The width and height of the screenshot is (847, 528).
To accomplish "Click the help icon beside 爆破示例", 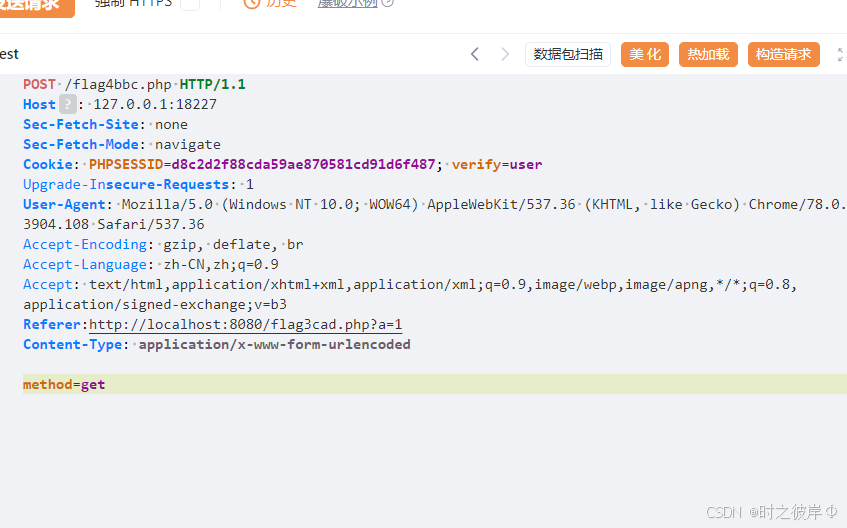I will (388, 4).
